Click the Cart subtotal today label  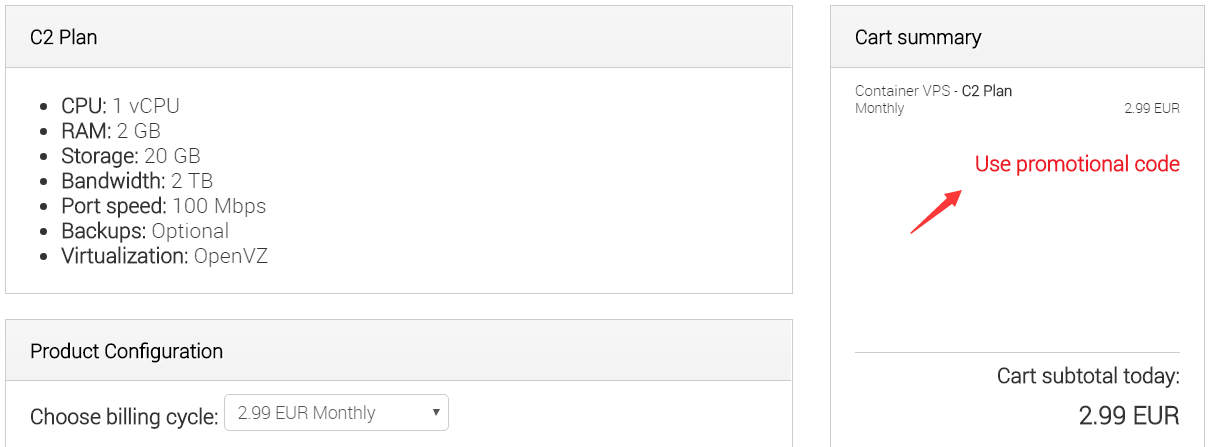pyautogui.click(x=1088, y=377)
